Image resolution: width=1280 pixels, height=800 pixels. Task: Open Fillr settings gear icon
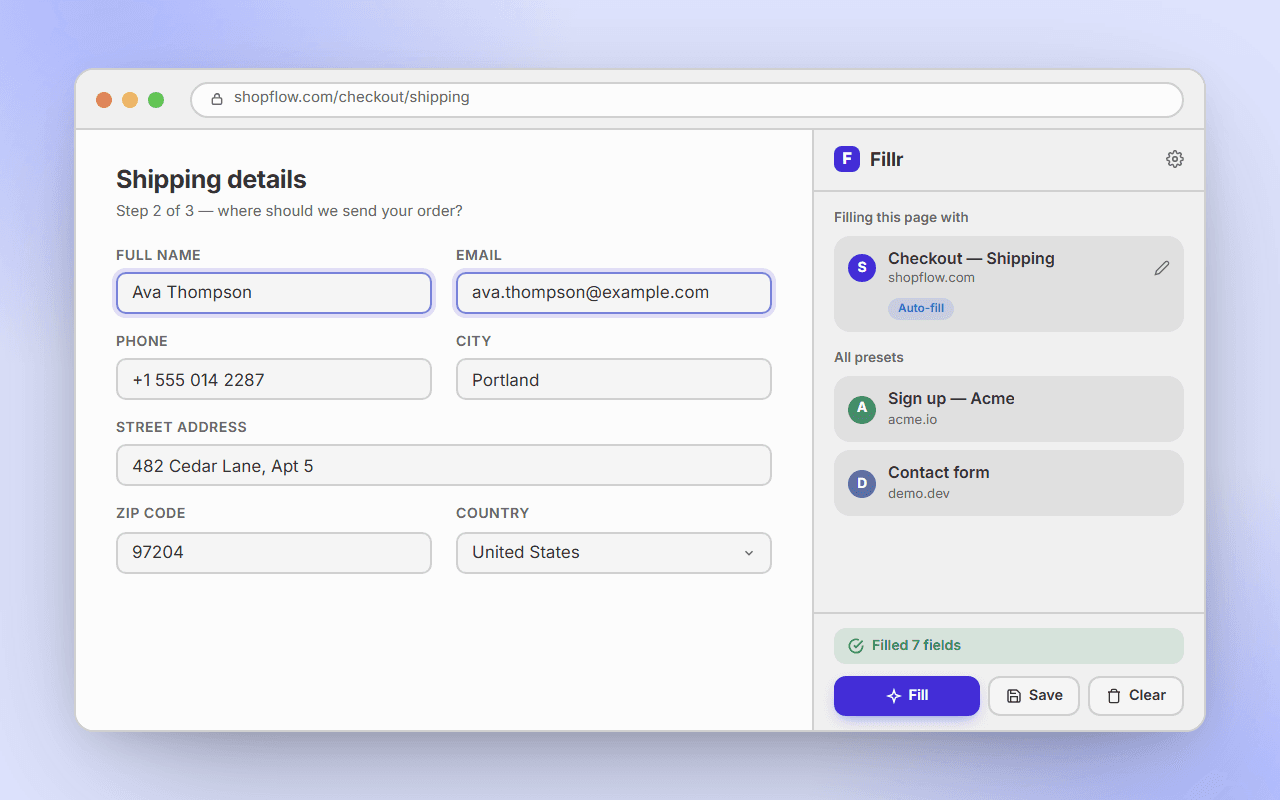(1175, 159)
